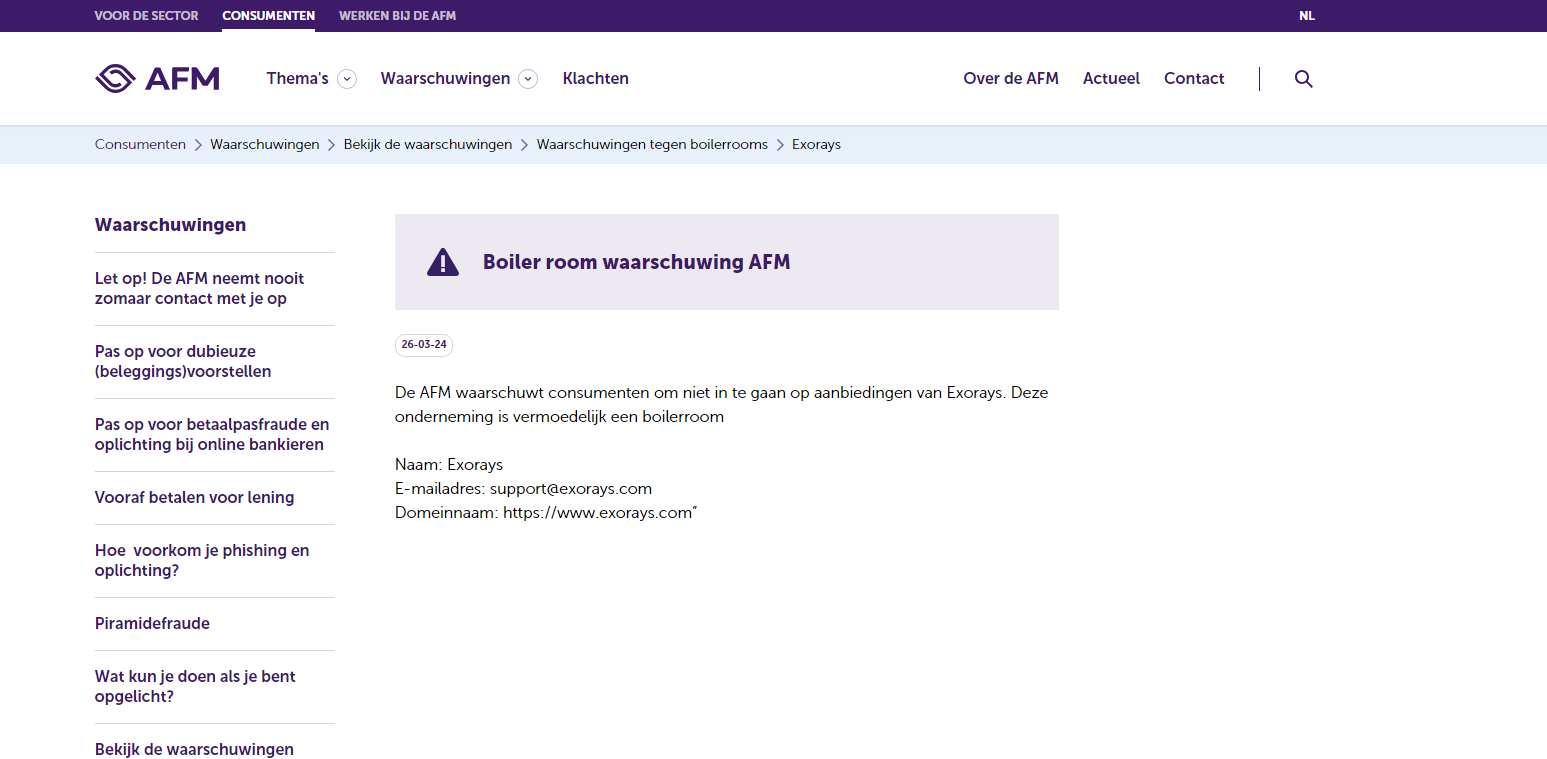Click Waarschuwingen breadcrumb link
Viewport: 1547px width, 759px height.
pos(265,144)
